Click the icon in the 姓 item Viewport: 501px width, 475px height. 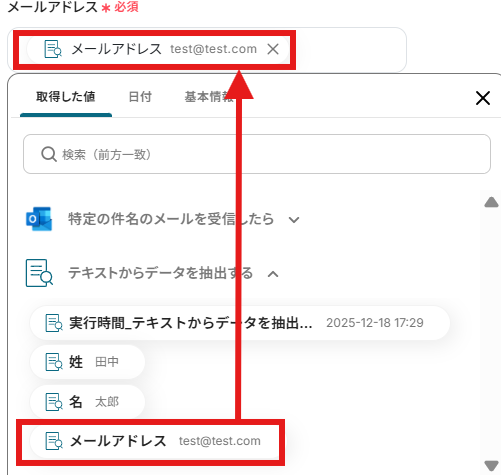(54, 362)
